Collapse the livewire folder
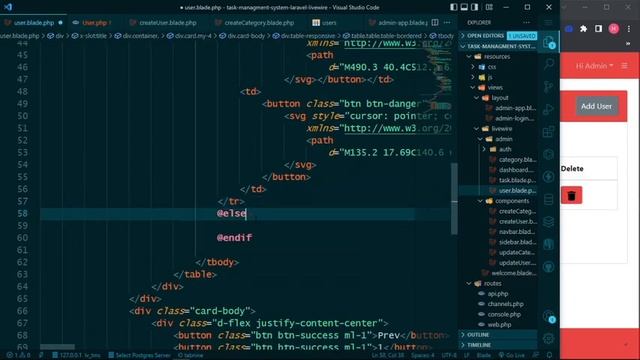The height and width of the screenshot is (360, 640). pos(501,129)
